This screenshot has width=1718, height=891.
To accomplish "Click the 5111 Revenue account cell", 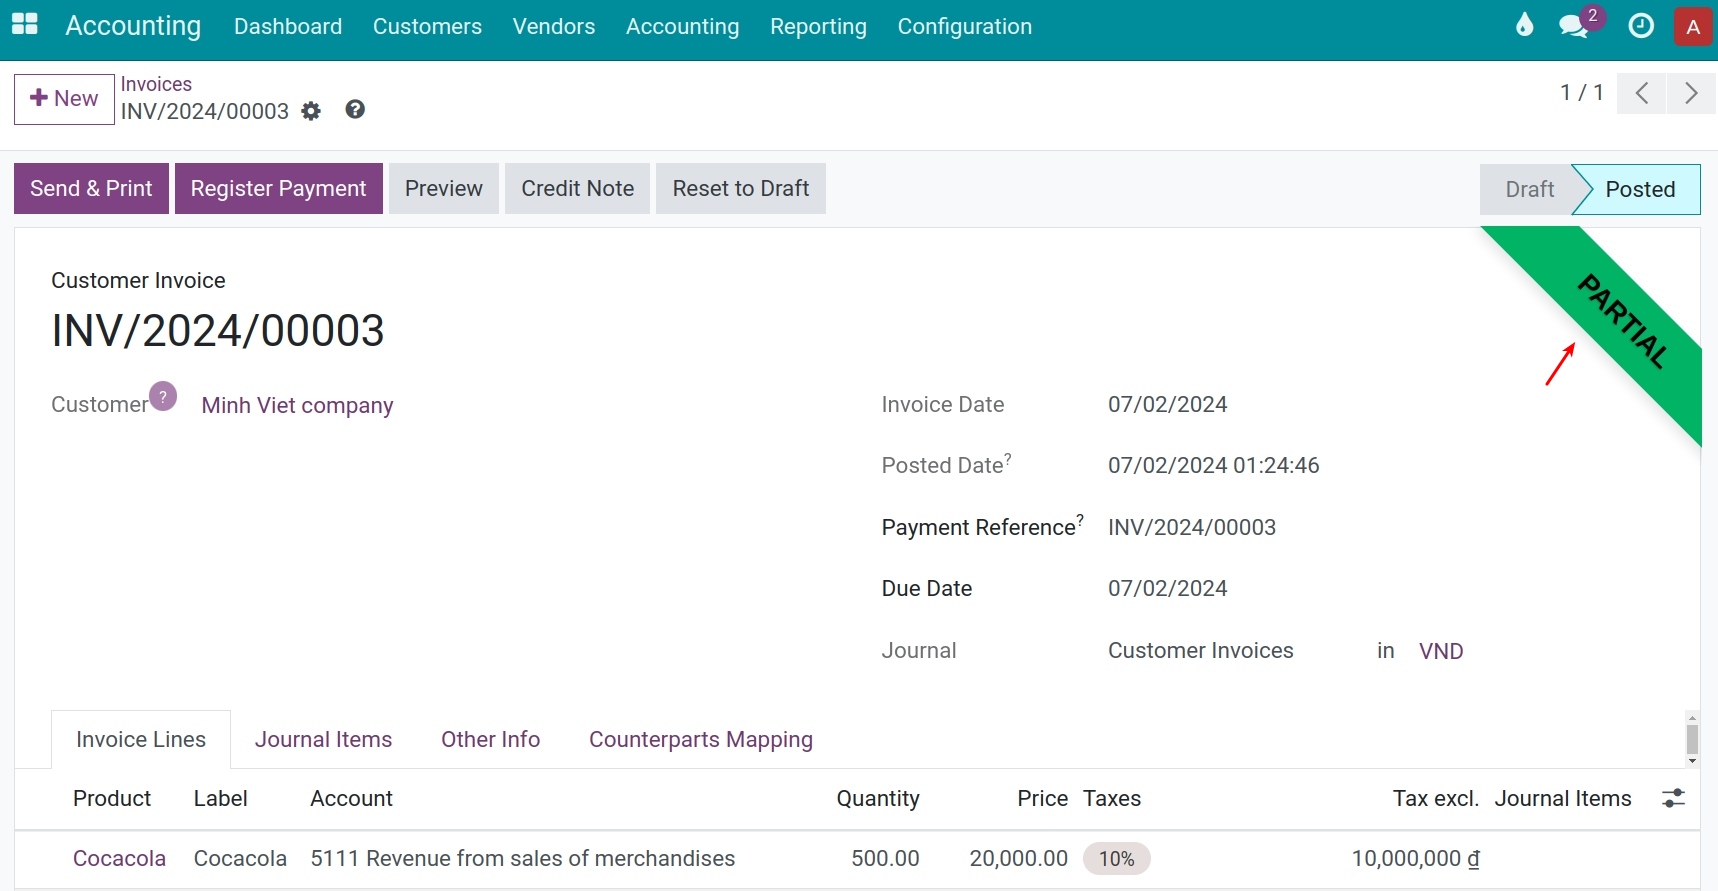I will pyautogui.click(x=523, y=858).
